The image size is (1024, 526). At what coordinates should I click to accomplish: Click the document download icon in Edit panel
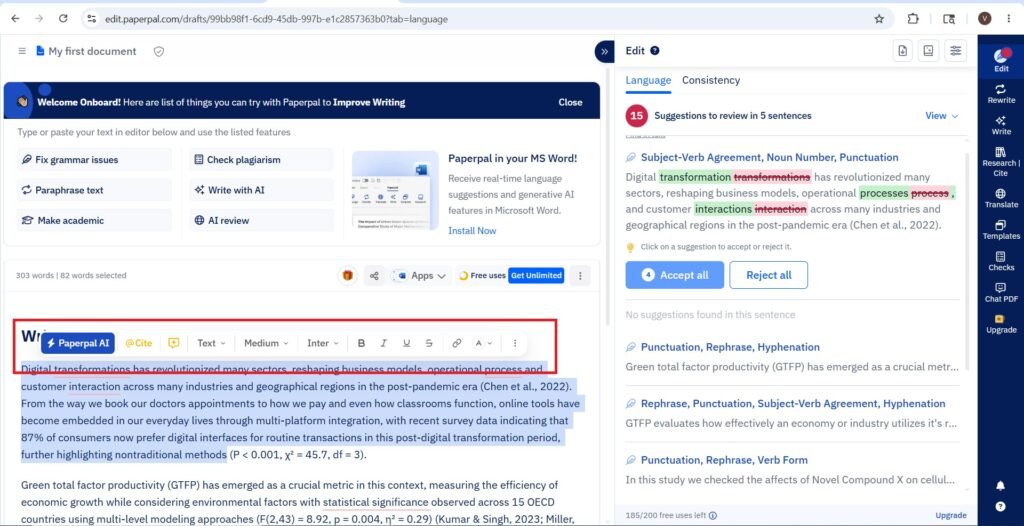coord(903,51)
